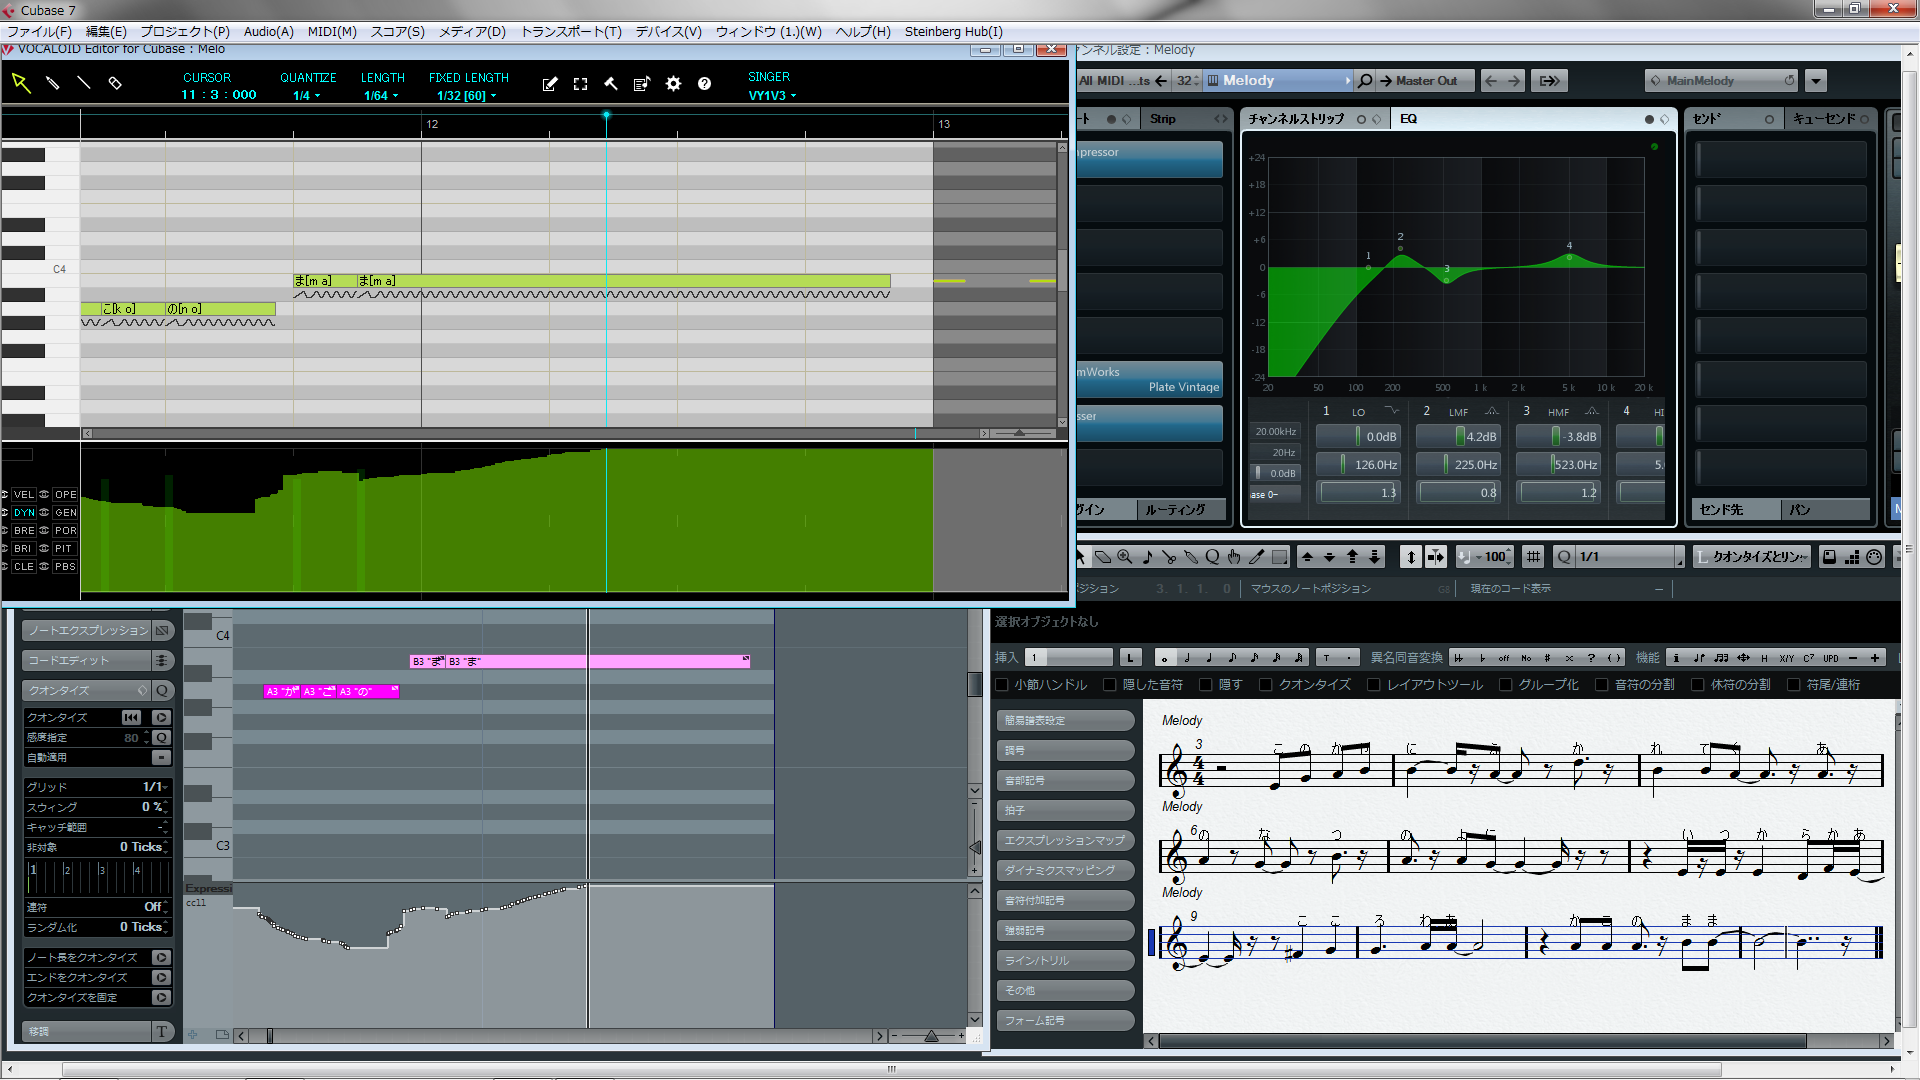Screen dimensions: 1920x1080
Task: Open the MainMelody preset dropdown arrow
Action: pos(1816,80)
